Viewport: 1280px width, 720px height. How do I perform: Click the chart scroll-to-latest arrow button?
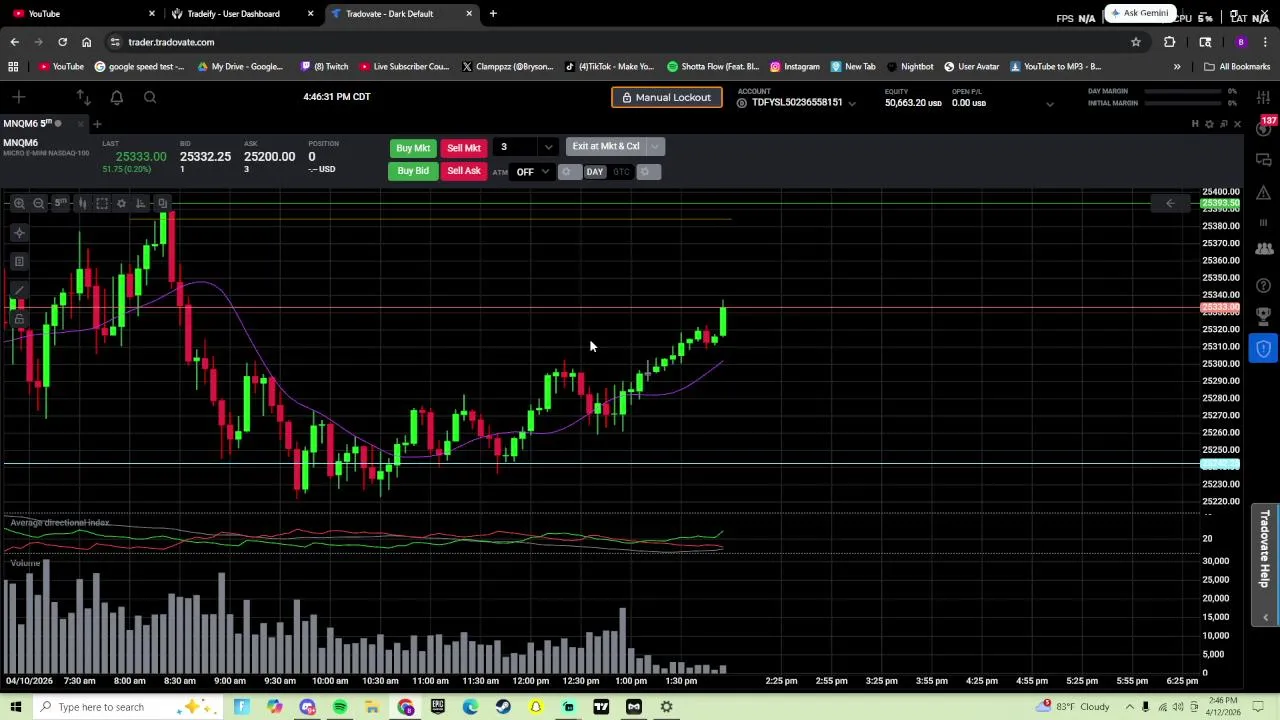1170,203
